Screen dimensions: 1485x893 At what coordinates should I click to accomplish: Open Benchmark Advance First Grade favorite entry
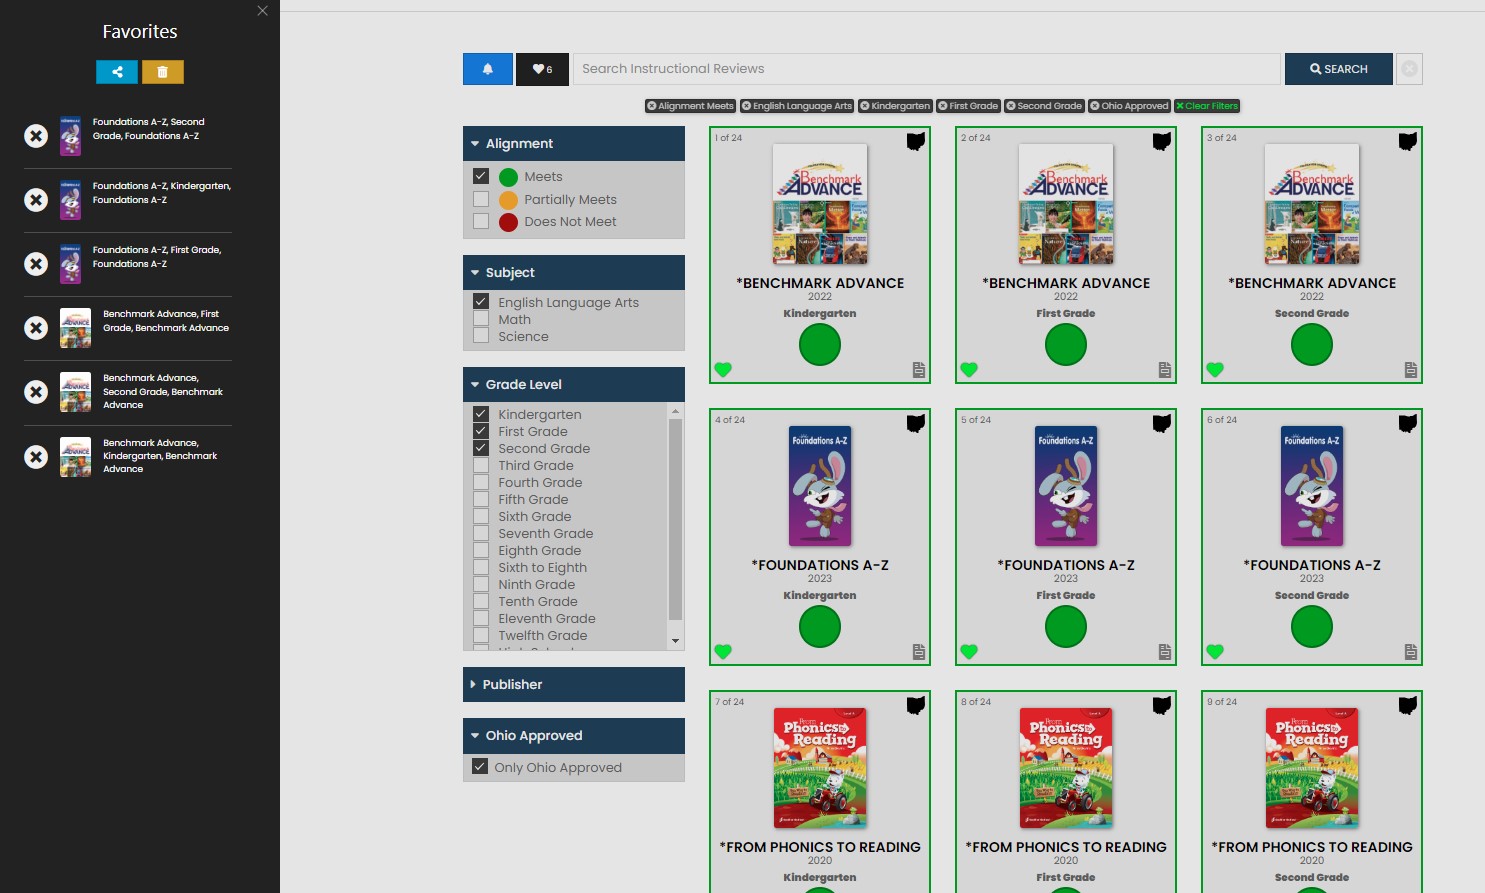[145, 328]
